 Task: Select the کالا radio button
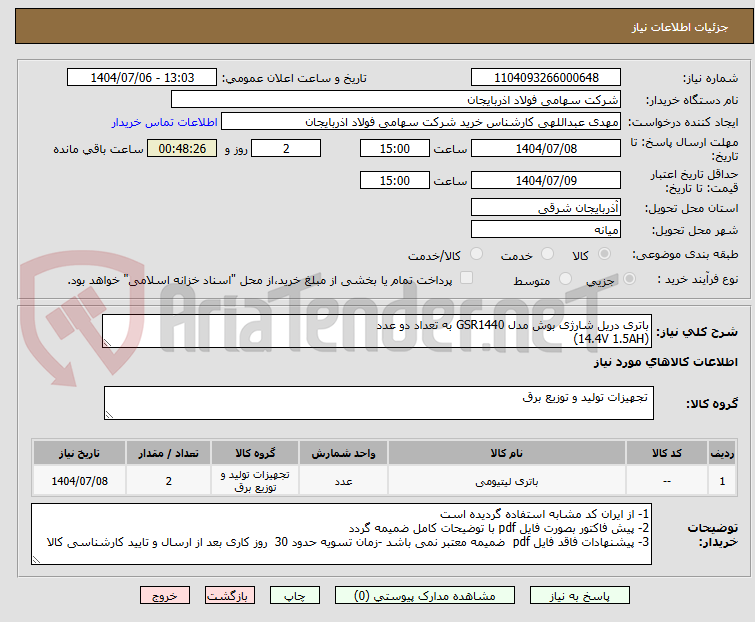tap(604, 254)
